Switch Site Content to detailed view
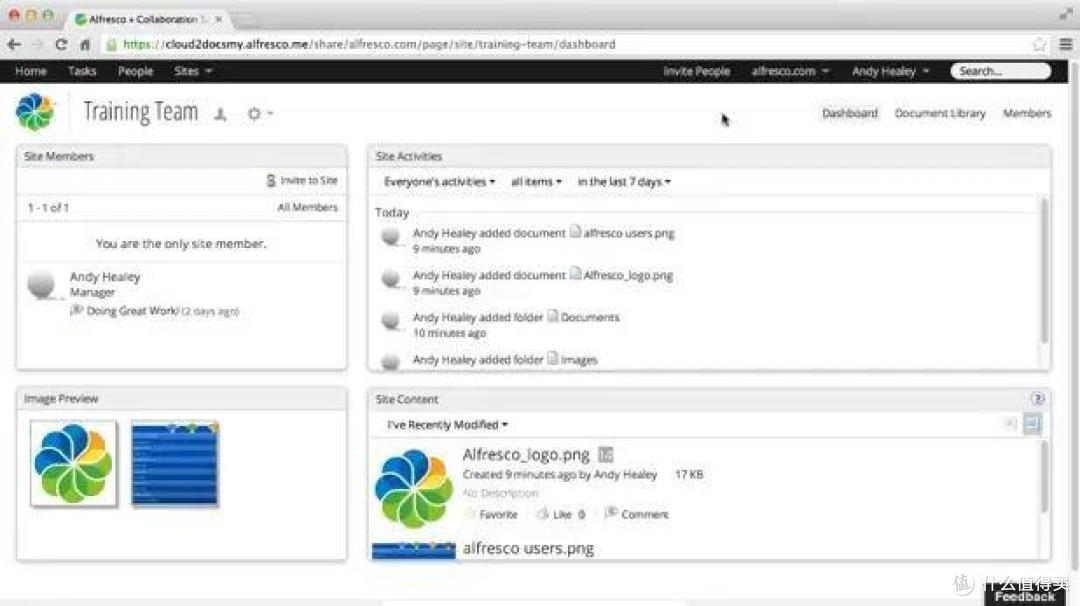The image size is (1080, 606). click(x=1031, y=424)
